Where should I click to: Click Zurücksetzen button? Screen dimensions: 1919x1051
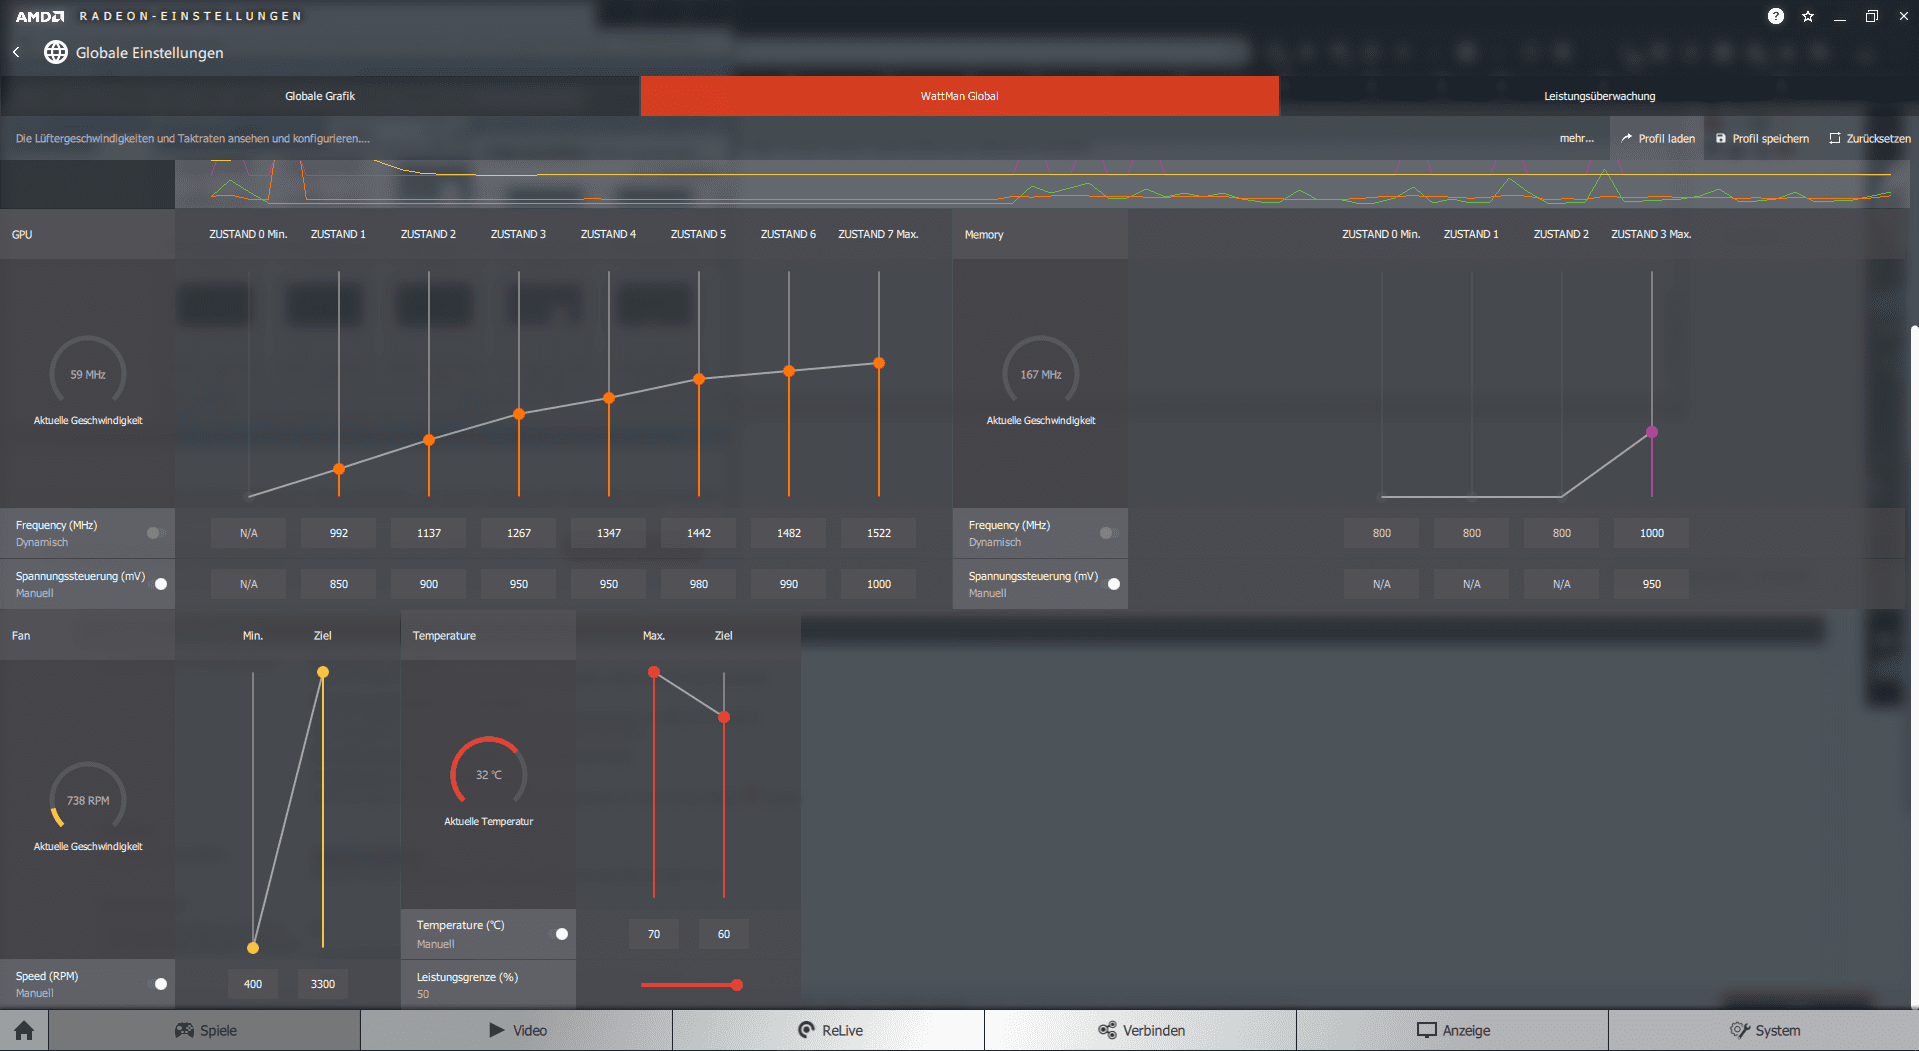[1870, 138]
